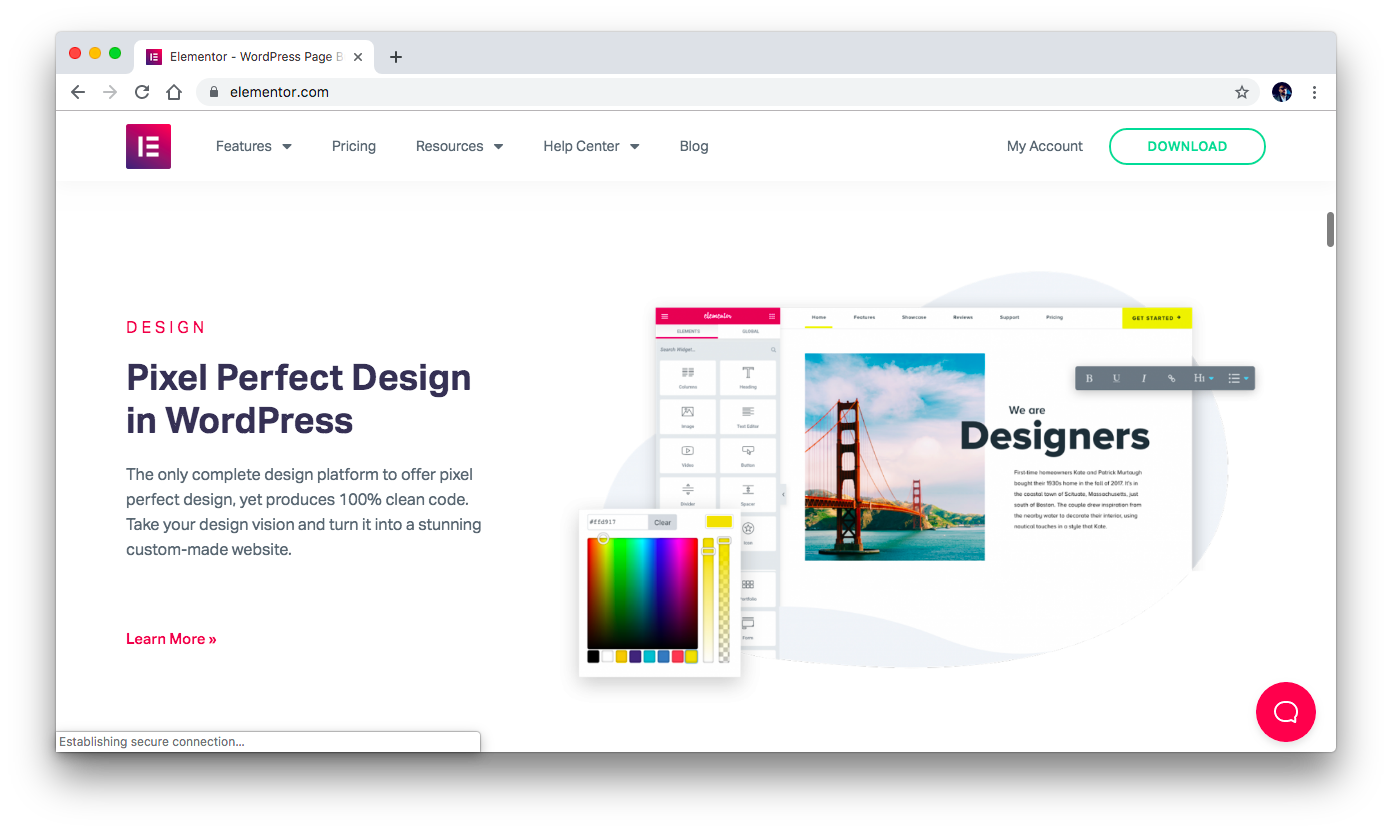The height and width of the screenshot is (832, 1392).
Task: Follow the Learn More link
Action: pos(171,639)
